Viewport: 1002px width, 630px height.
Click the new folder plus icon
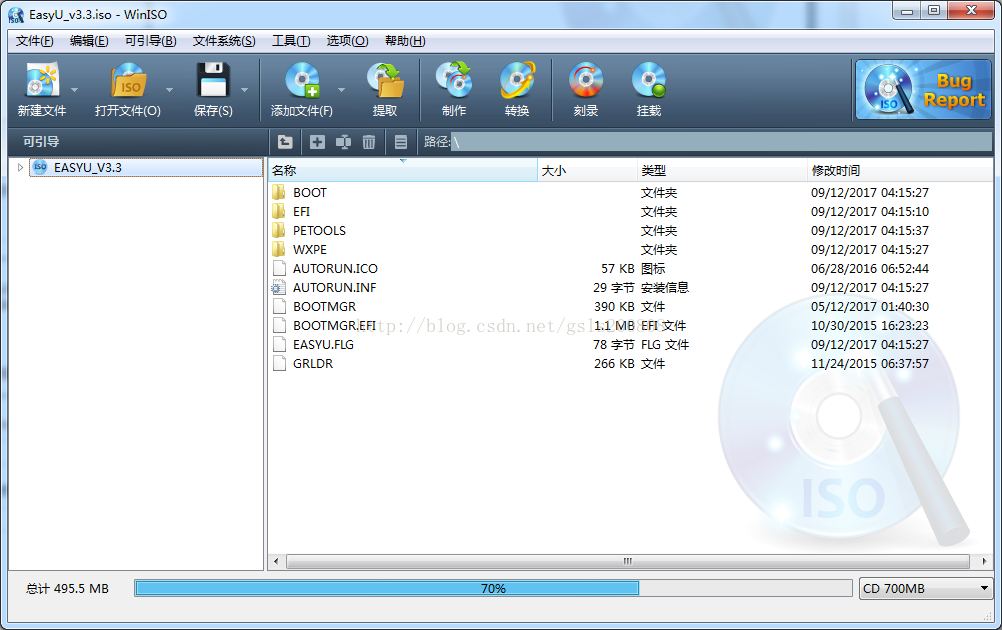coord(317,142)
